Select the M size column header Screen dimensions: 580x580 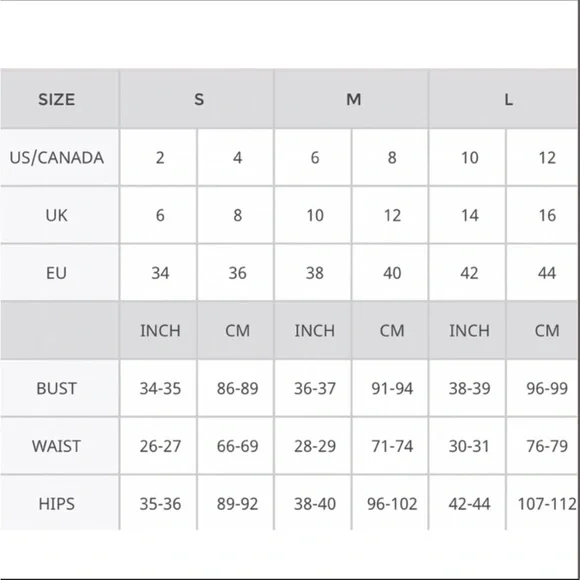click(351, 99)
